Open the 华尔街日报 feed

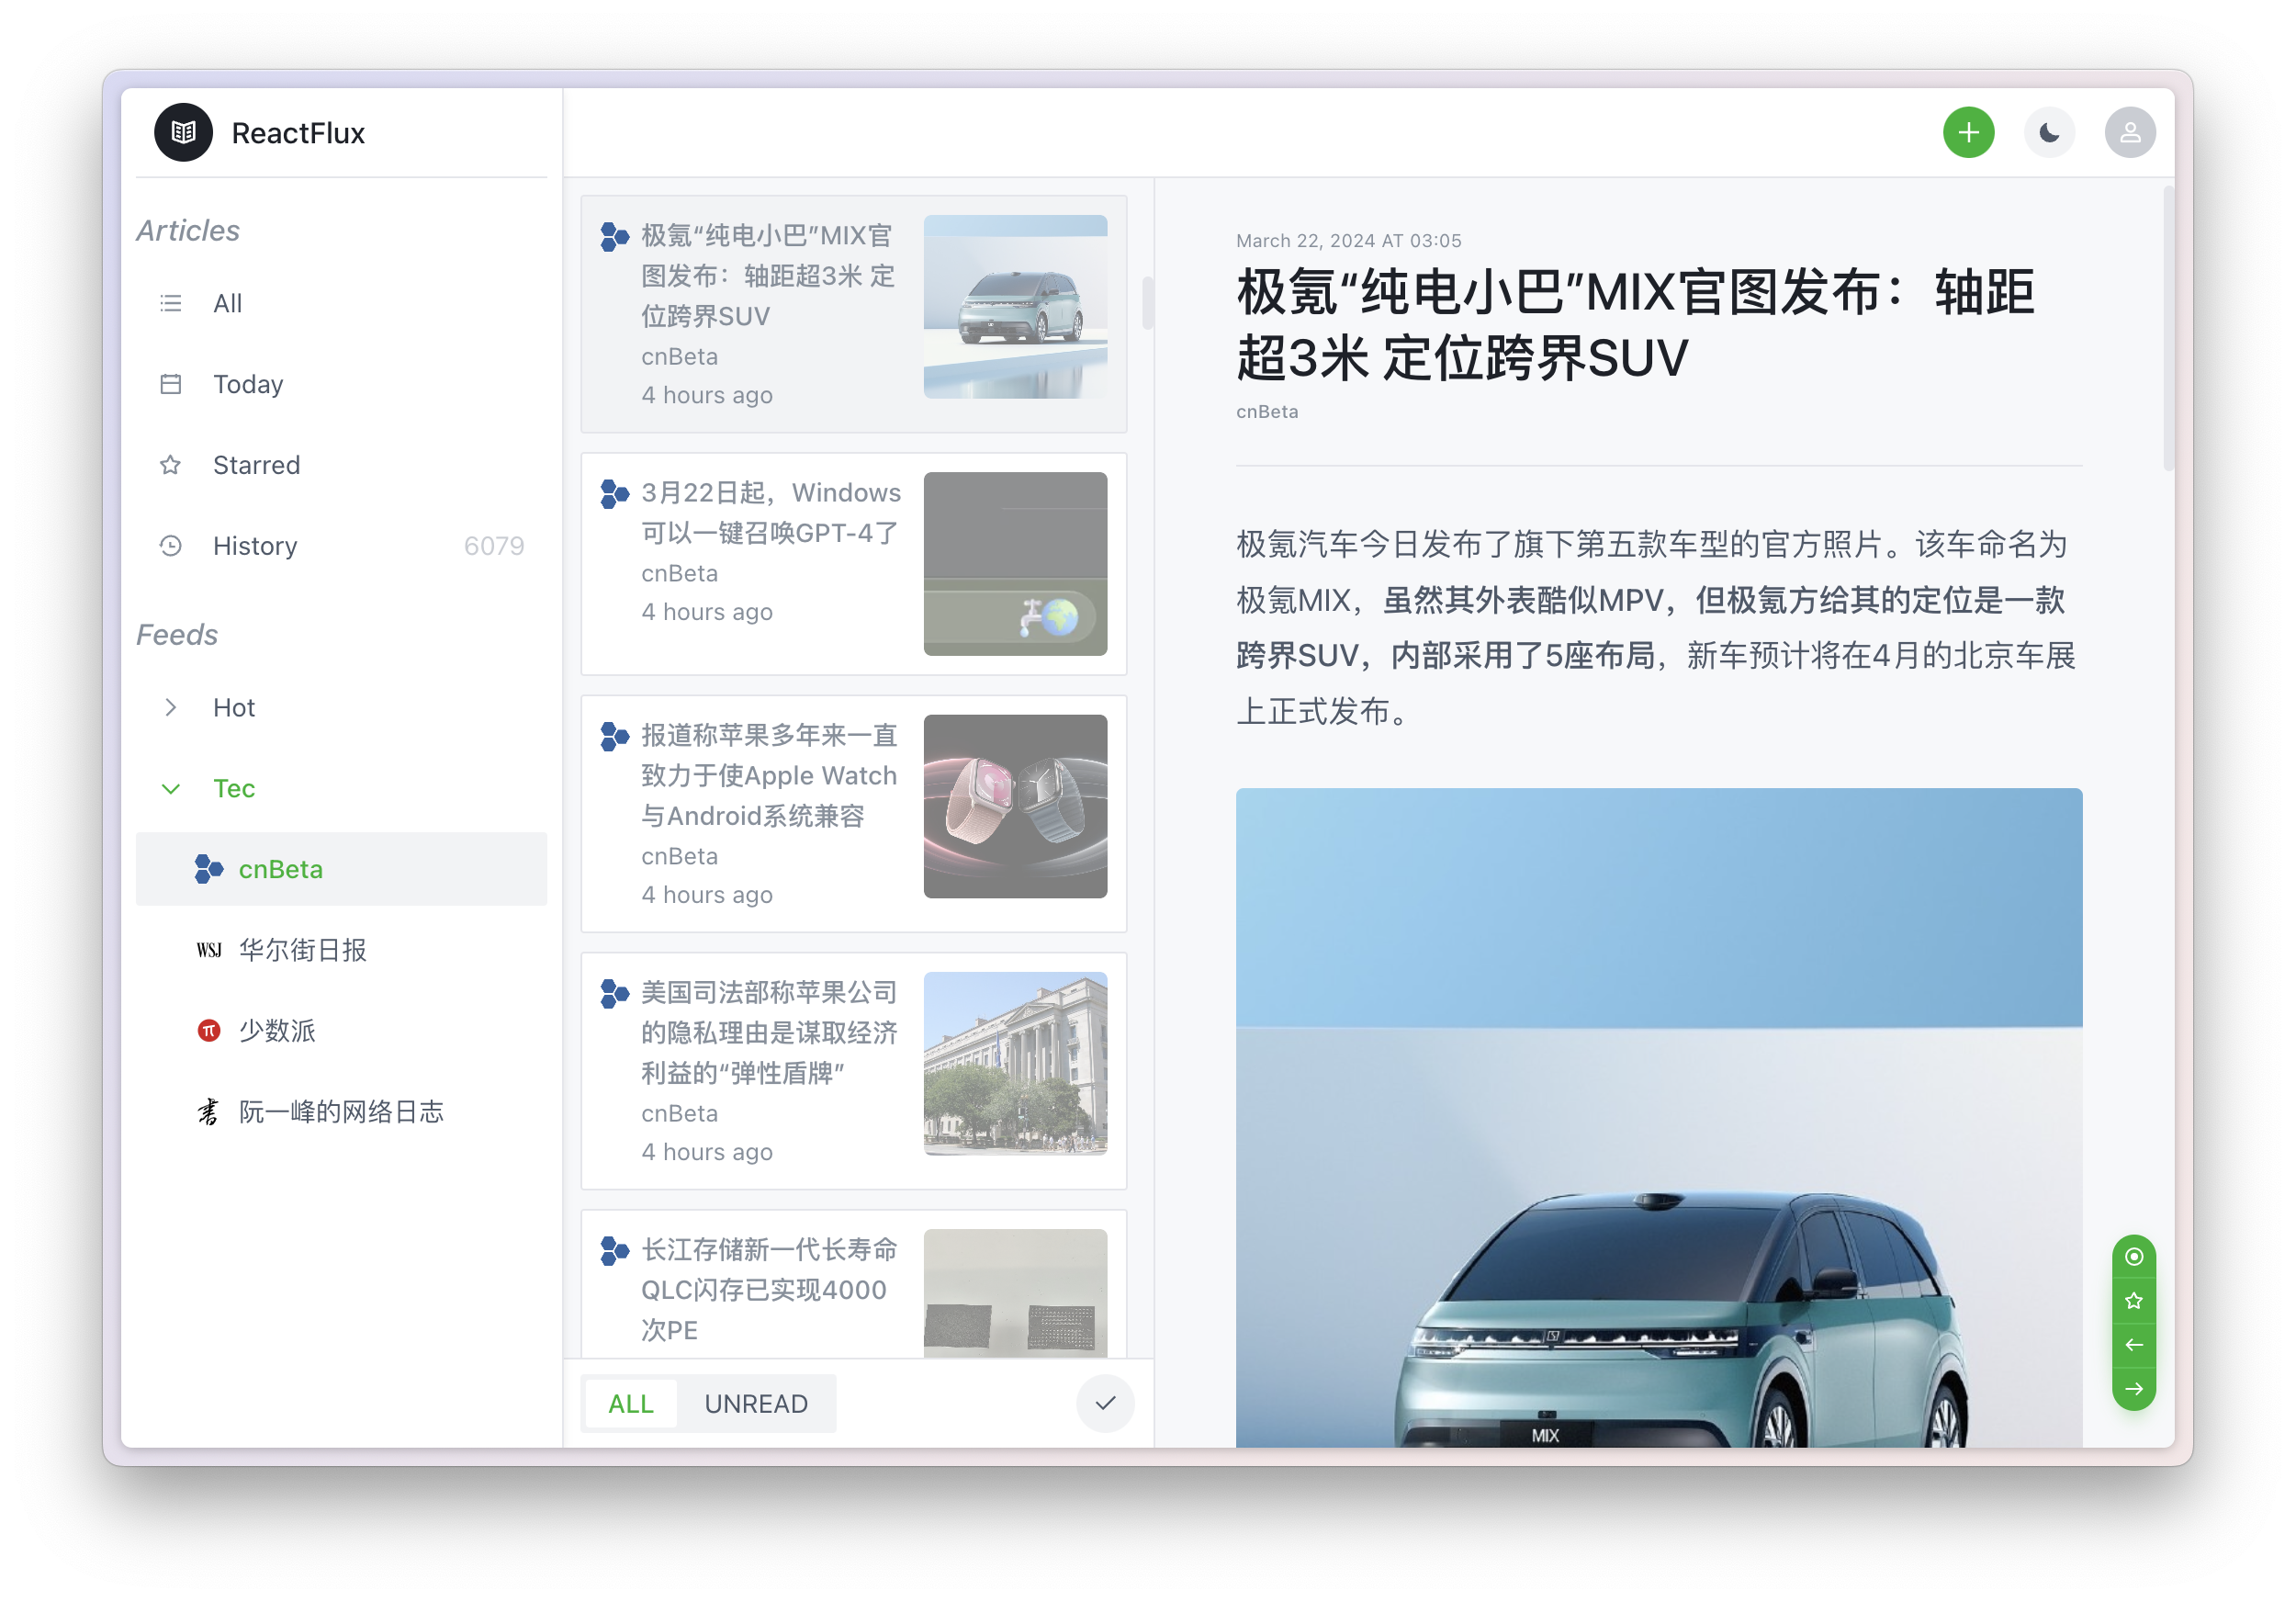(302, 950)
